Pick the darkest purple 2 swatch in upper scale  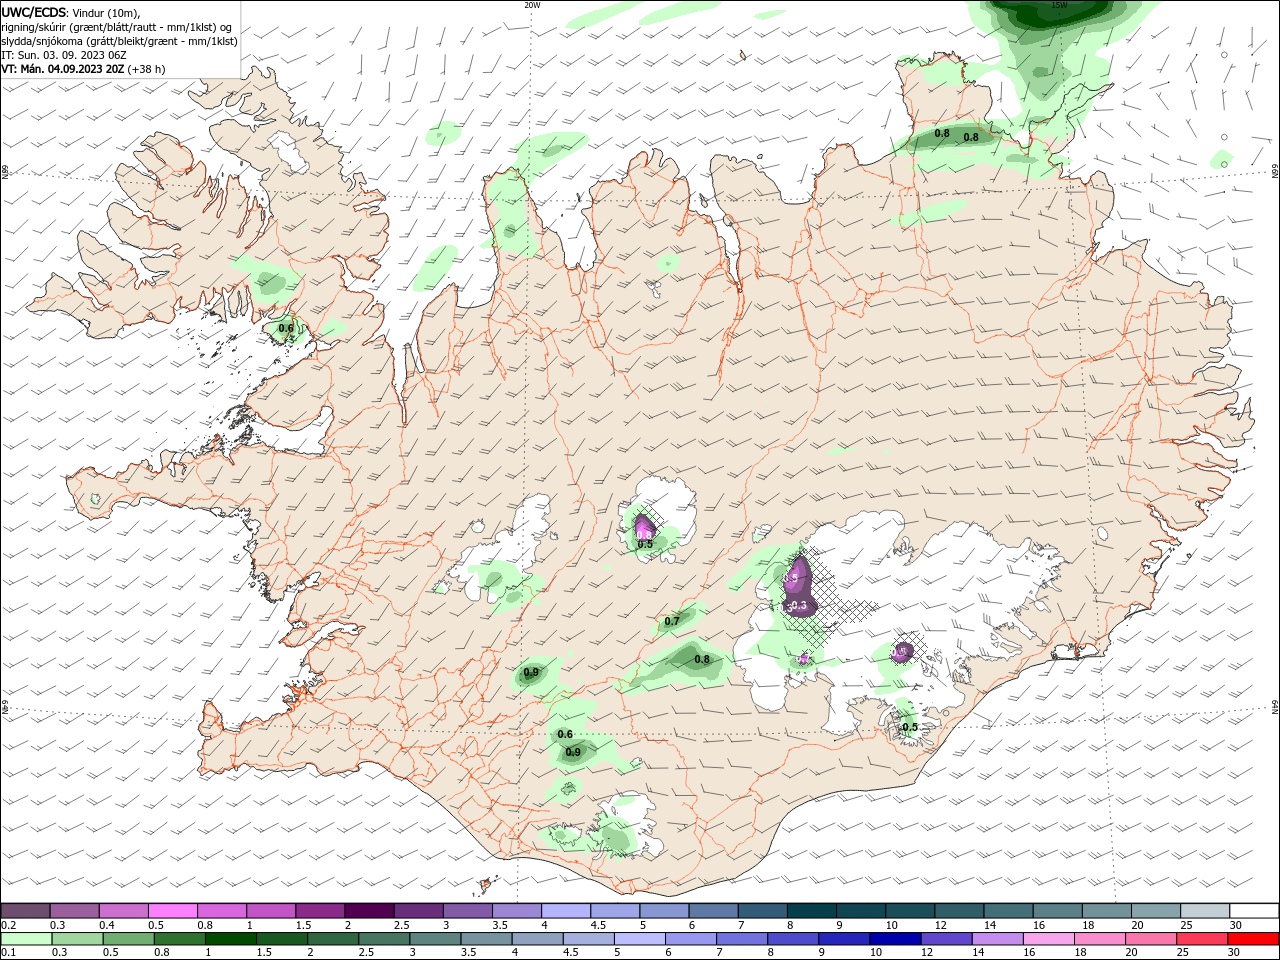368,911
